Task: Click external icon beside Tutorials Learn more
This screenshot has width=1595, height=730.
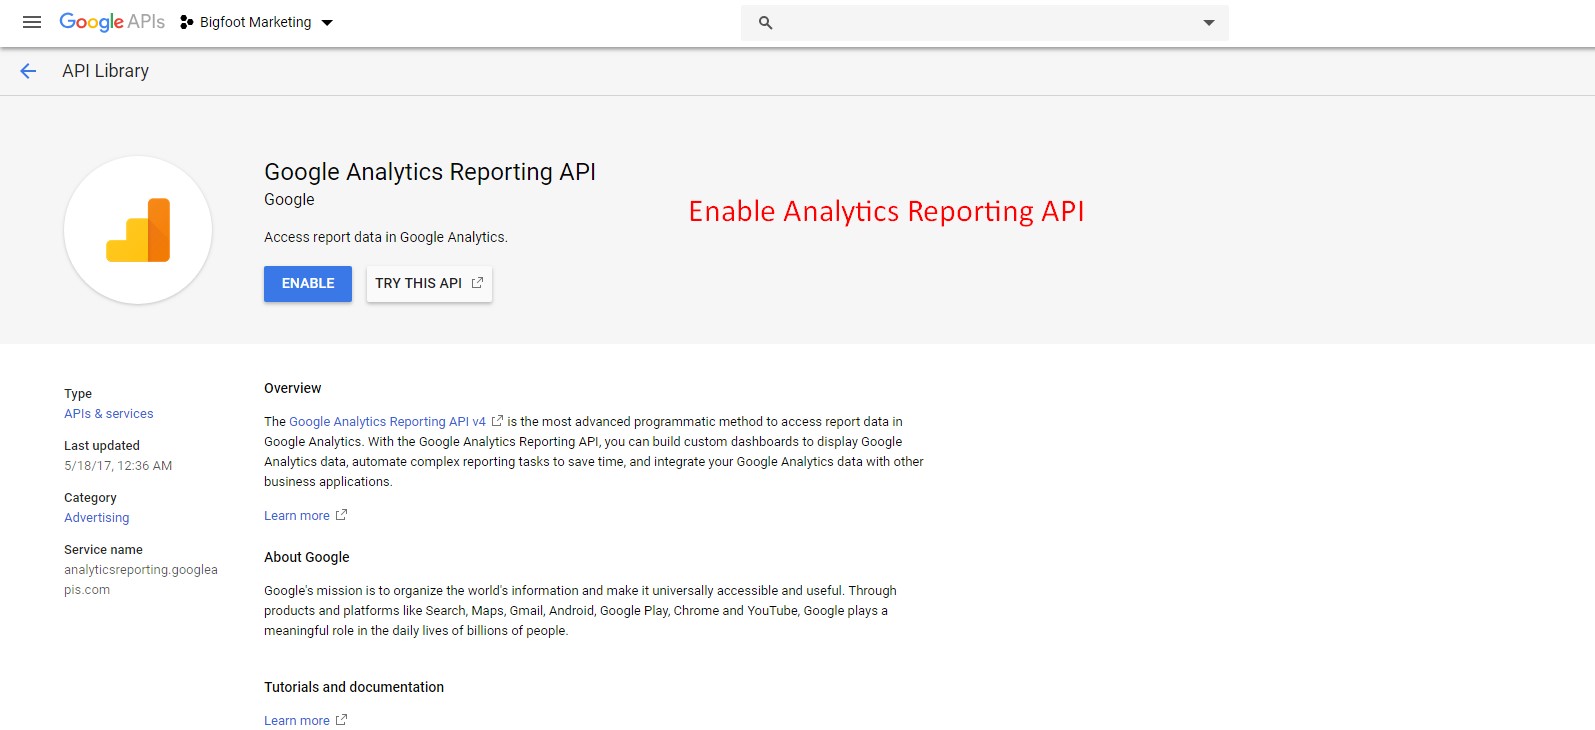Action: pyautogui.click(x=341, y=720)
